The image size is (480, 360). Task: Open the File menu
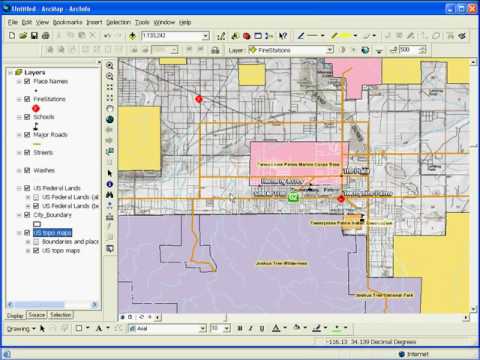(x=13, y=22)
